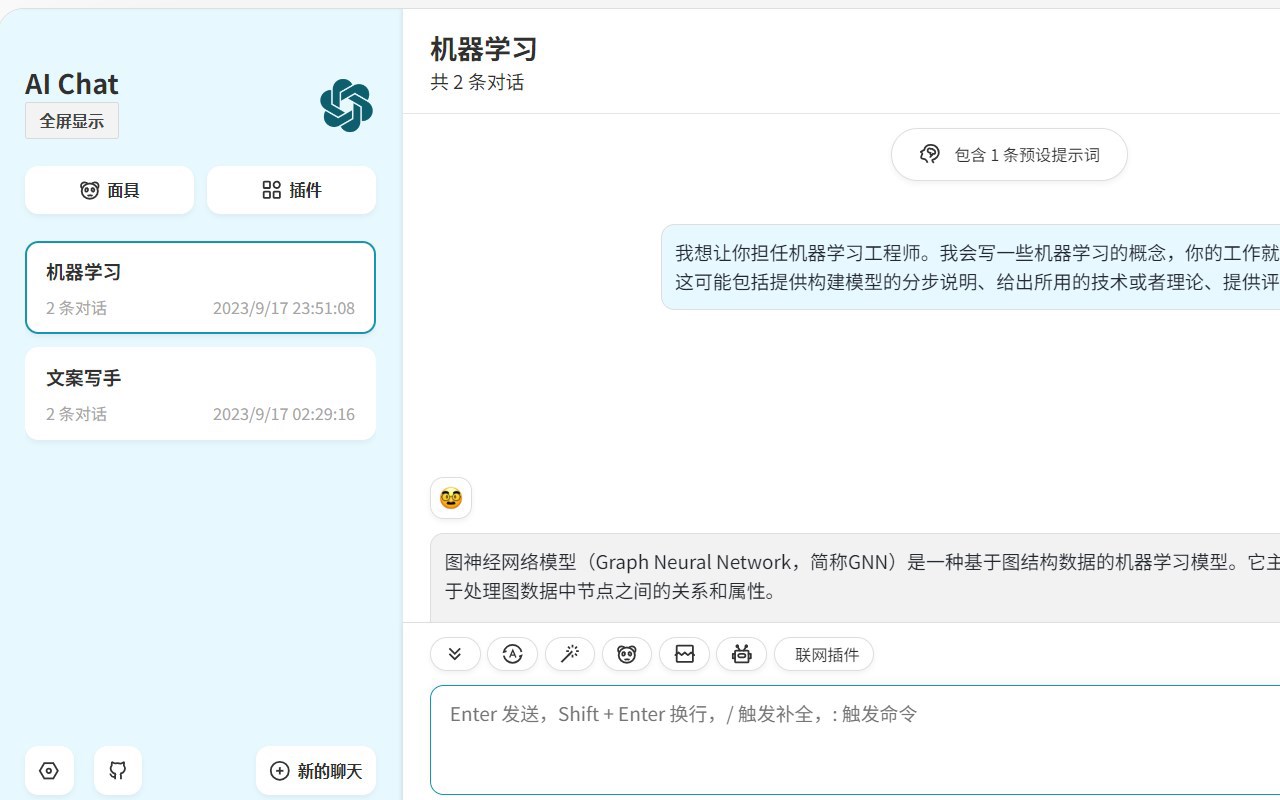Expand the 包含 1 条预设提示词 pill
This screenshot has height=800, width=1280.
(x=1008, y=154)
